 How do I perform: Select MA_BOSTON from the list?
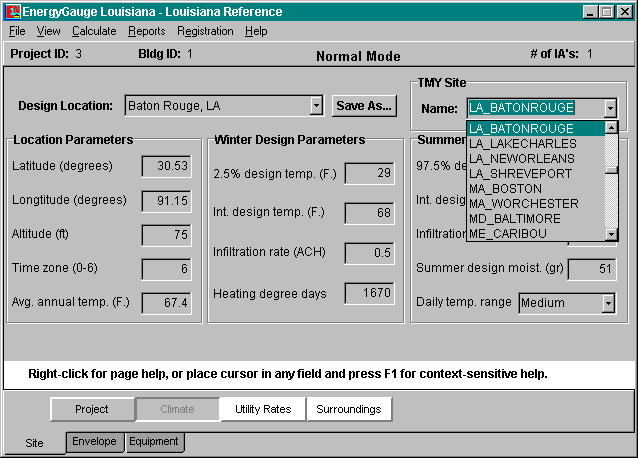tap(535, 189)
